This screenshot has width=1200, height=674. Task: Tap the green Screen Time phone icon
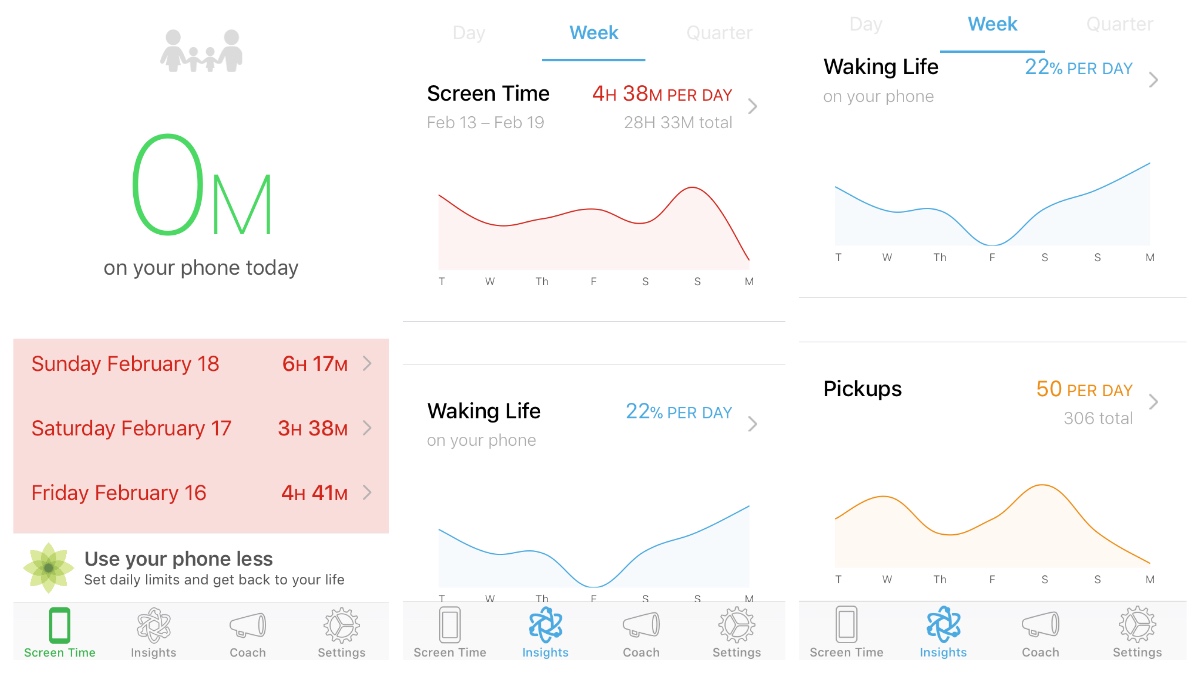pos(60,627)
